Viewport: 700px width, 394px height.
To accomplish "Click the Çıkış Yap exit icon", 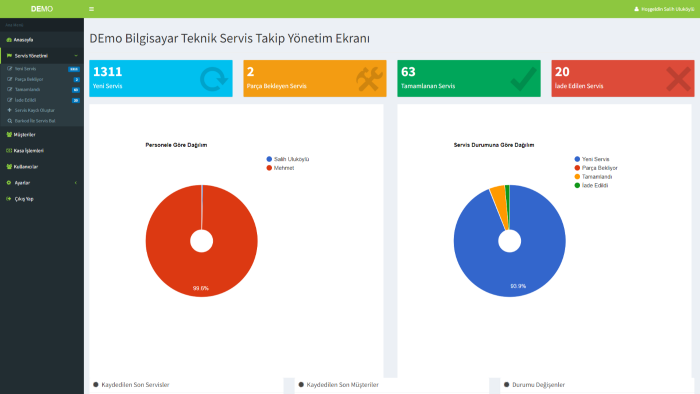I will click(x=9, y=199).
